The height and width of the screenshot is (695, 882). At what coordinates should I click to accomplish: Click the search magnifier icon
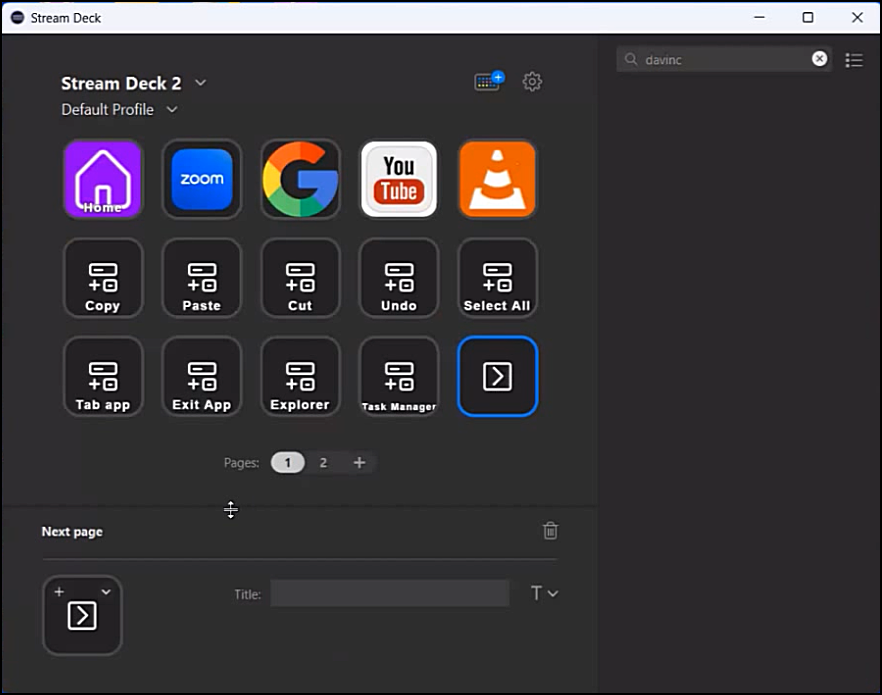tap(631, 59)
